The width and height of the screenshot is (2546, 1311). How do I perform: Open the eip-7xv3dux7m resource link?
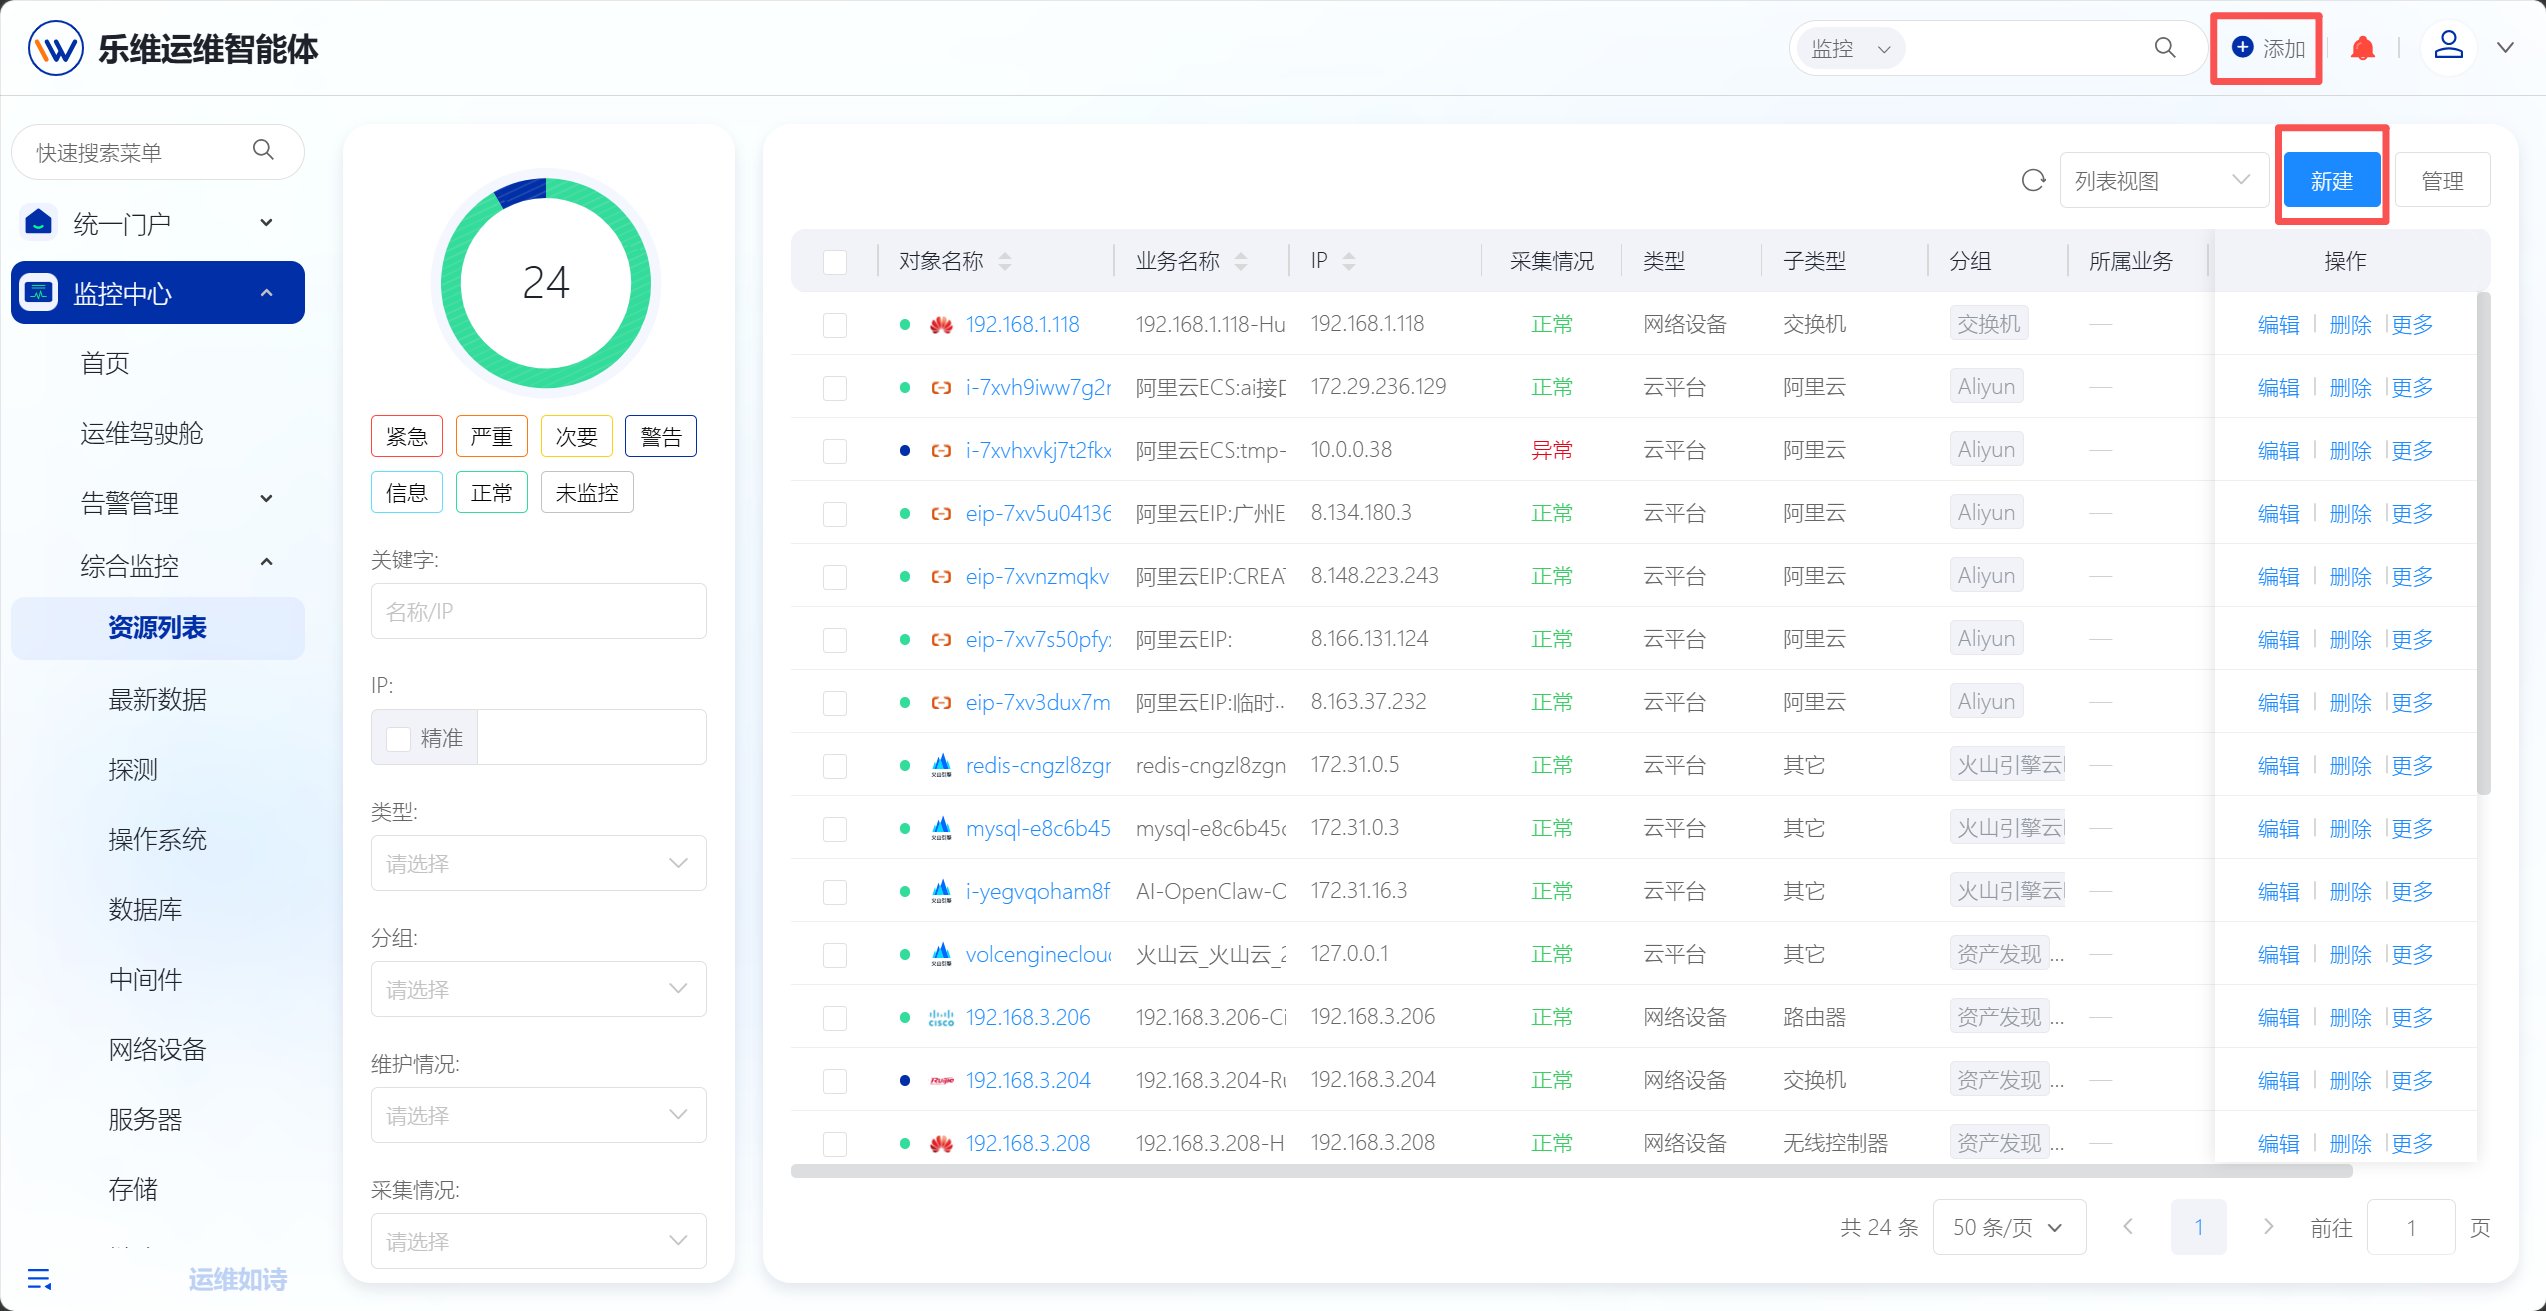(1038, 703)
